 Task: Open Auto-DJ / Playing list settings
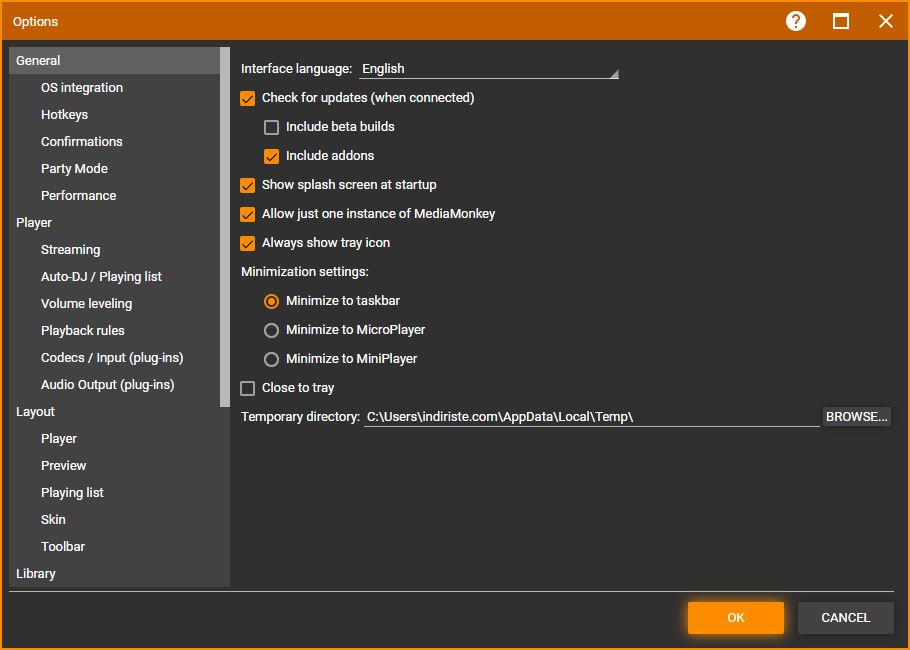tap(102, 276)
